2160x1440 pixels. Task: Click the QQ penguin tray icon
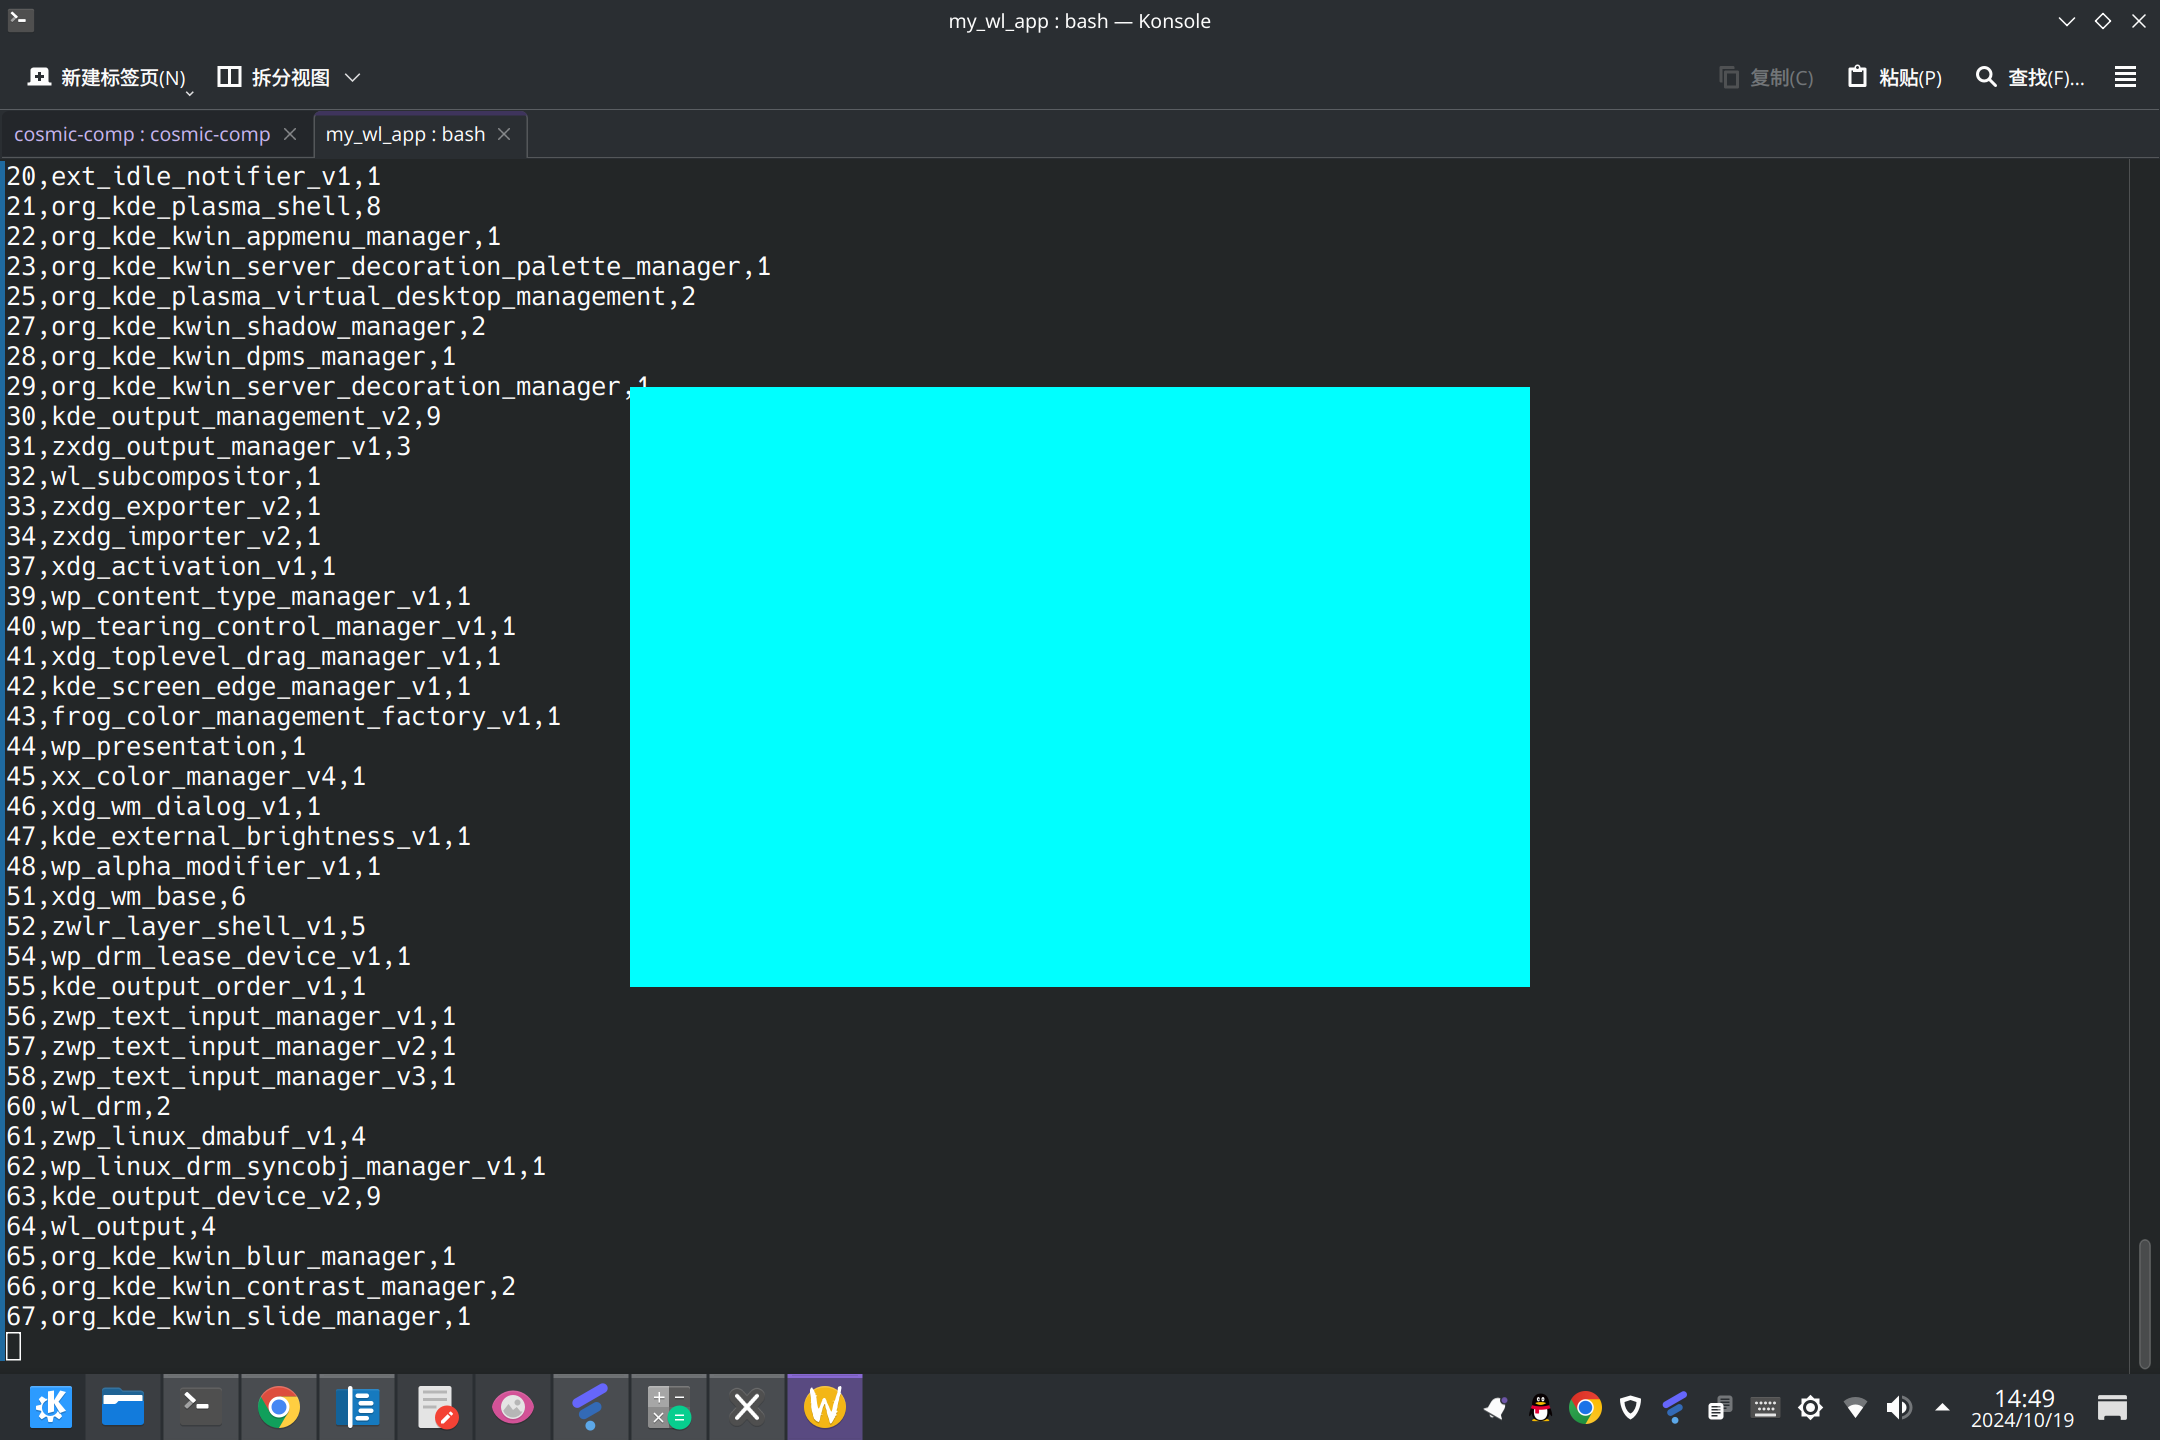coord(1540,1408)
